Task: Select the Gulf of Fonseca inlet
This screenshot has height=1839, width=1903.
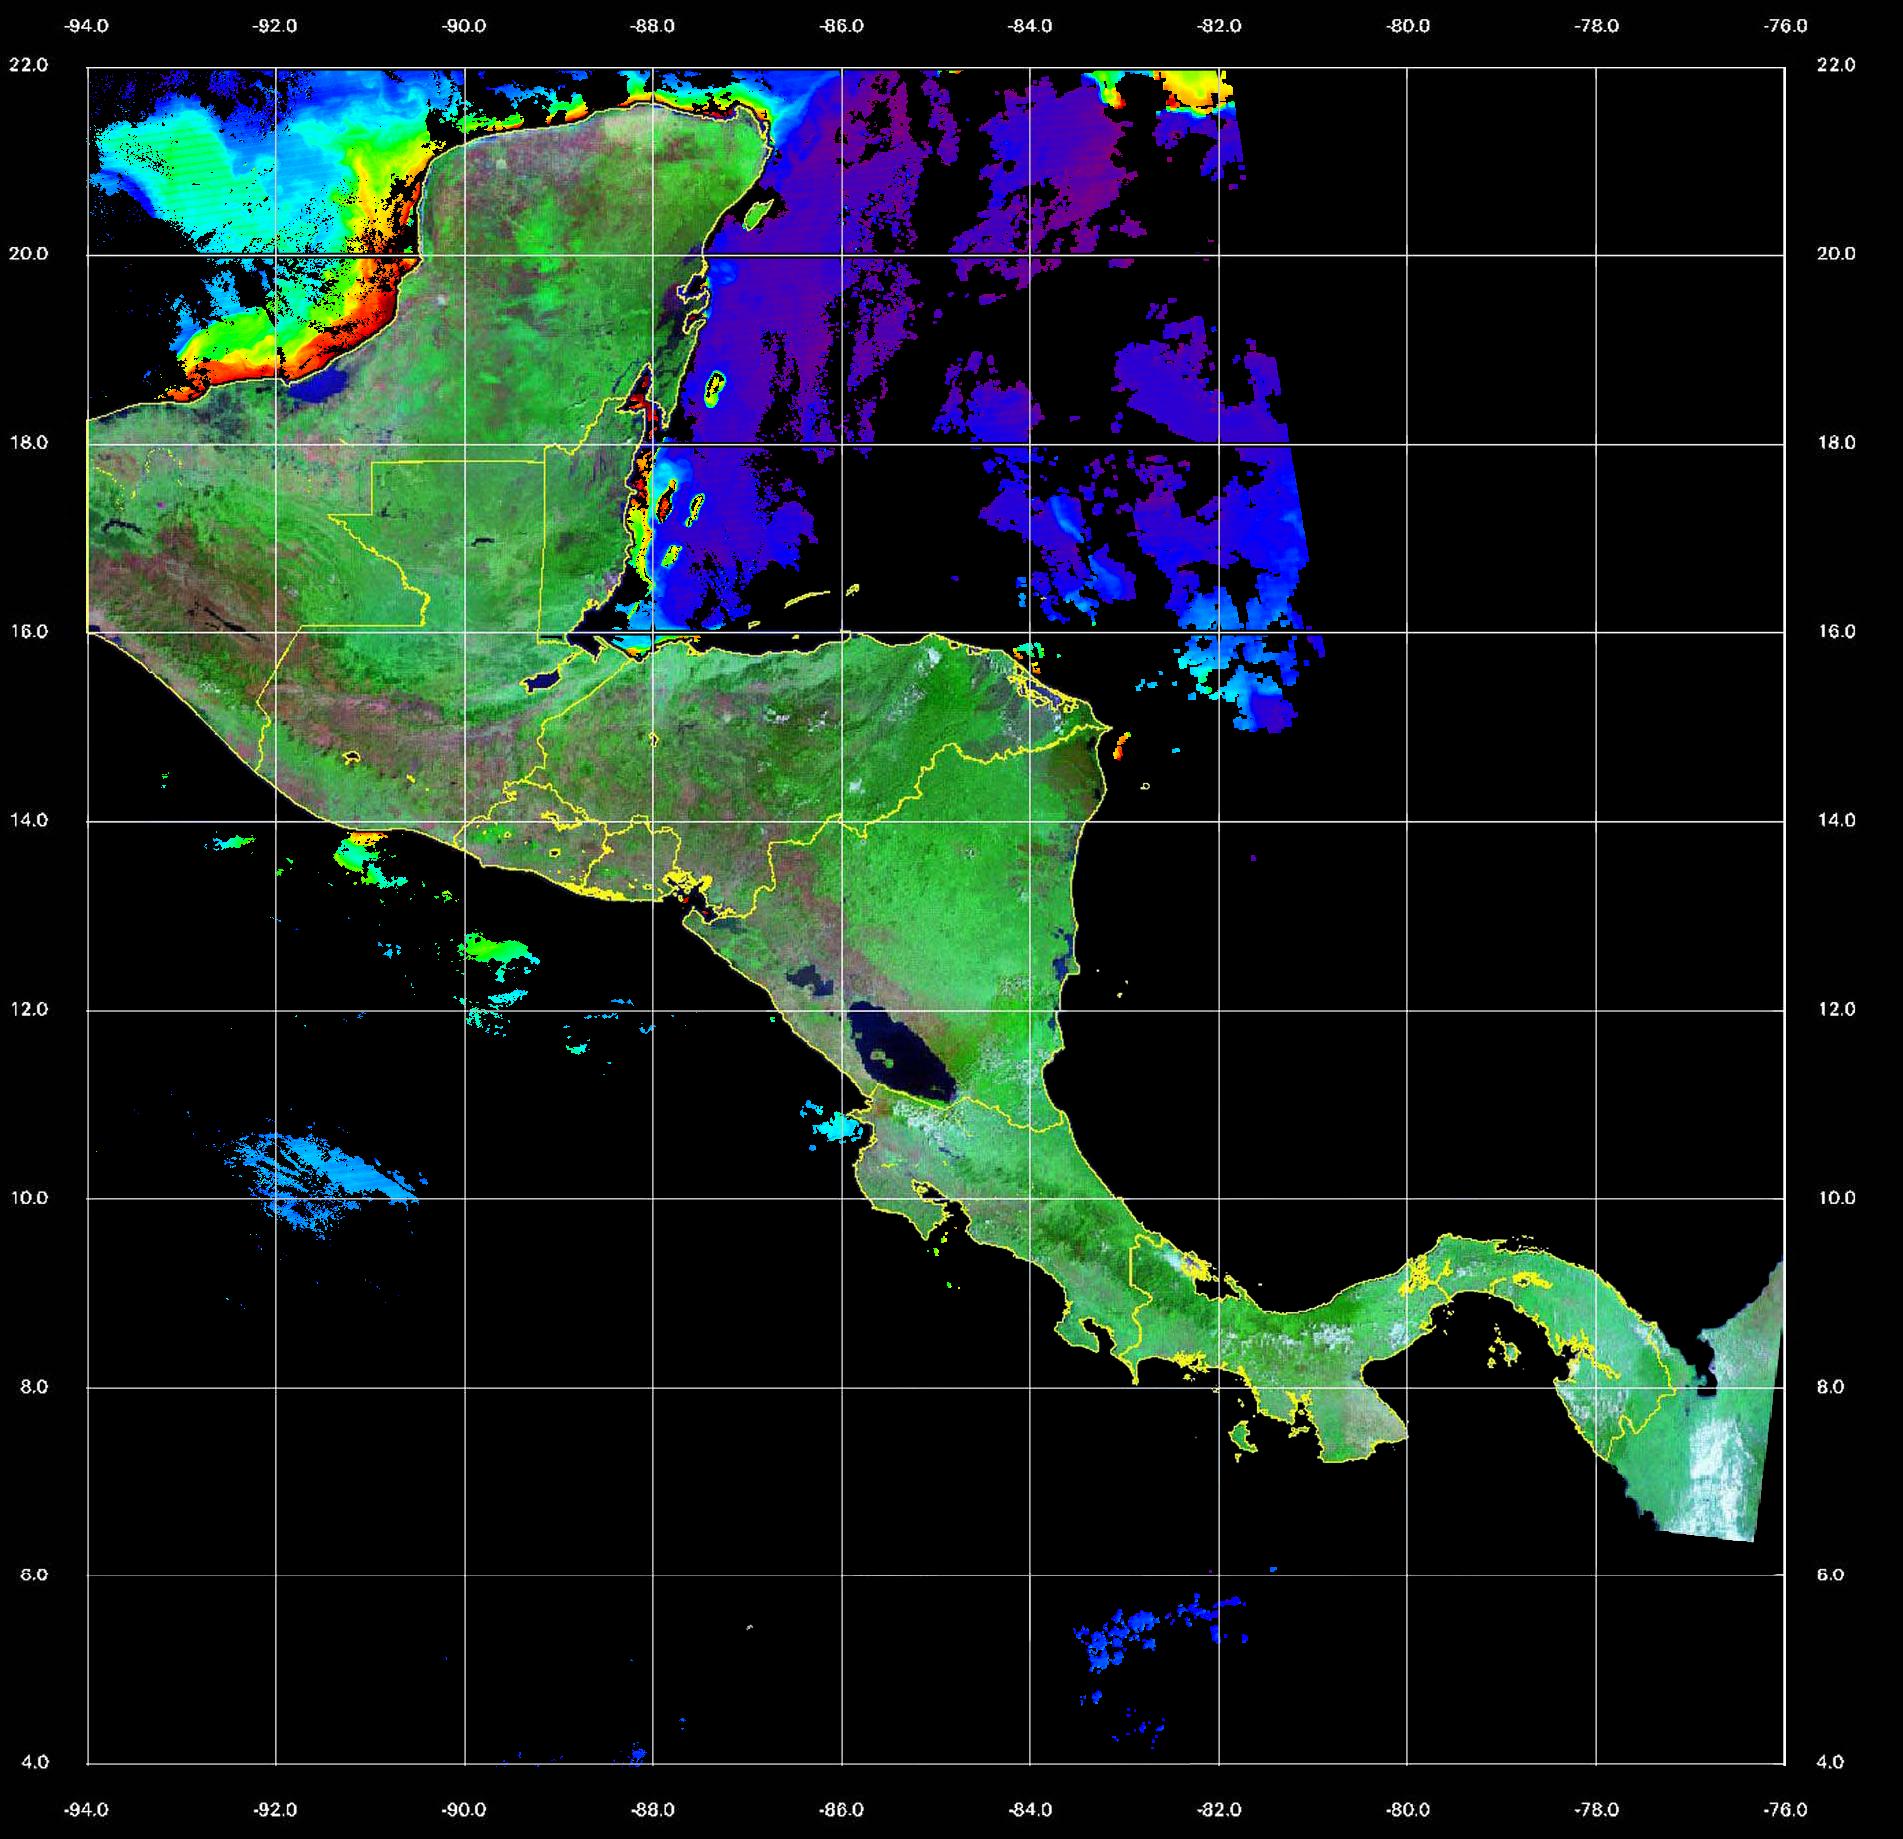Action: pos(688,890)
